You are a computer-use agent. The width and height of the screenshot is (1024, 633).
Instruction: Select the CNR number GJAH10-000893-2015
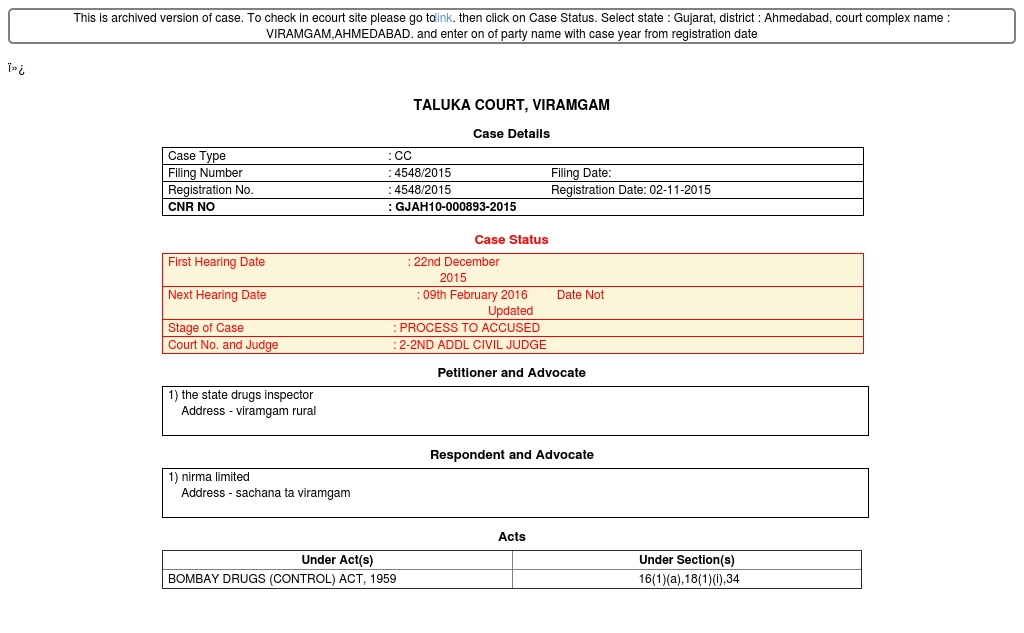[455, 207]
